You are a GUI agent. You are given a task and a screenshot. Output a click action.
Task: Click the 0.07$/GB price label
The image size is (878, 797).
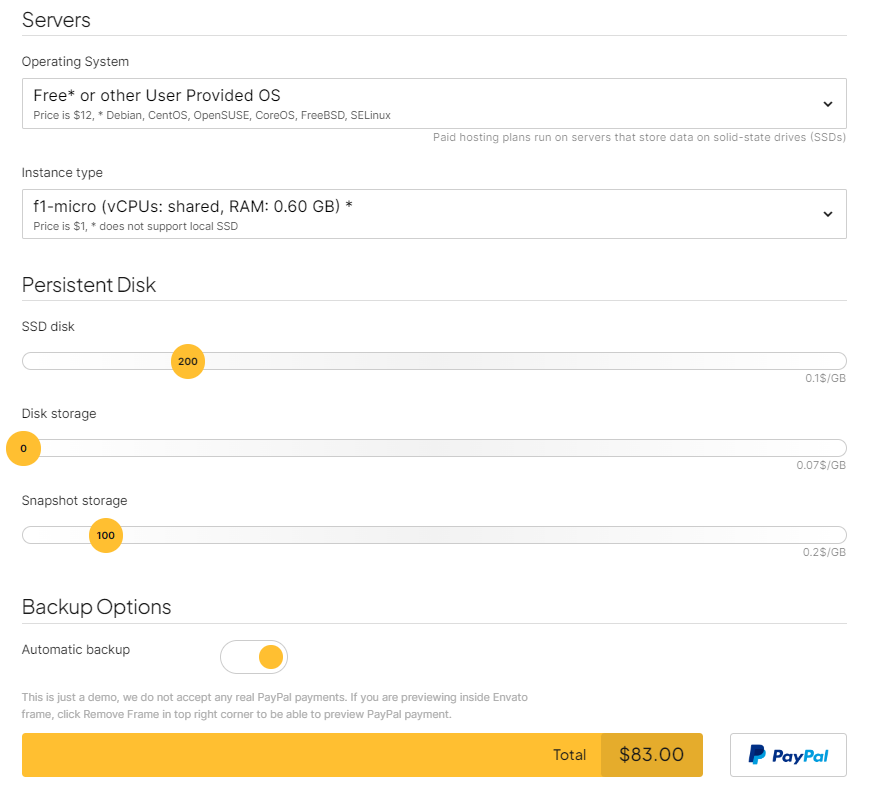821,465
